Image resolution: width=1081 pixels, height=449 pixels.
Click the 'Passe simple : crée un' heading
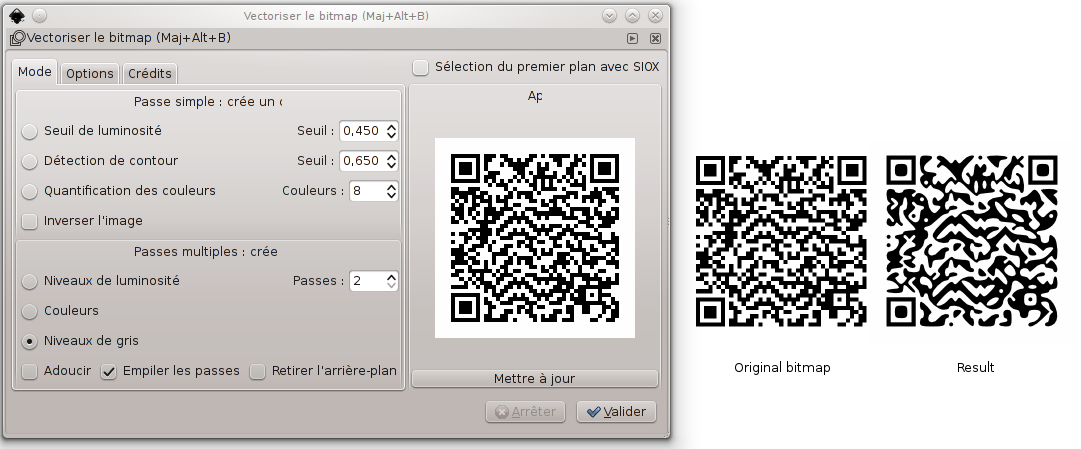click(x=208, y=102)
